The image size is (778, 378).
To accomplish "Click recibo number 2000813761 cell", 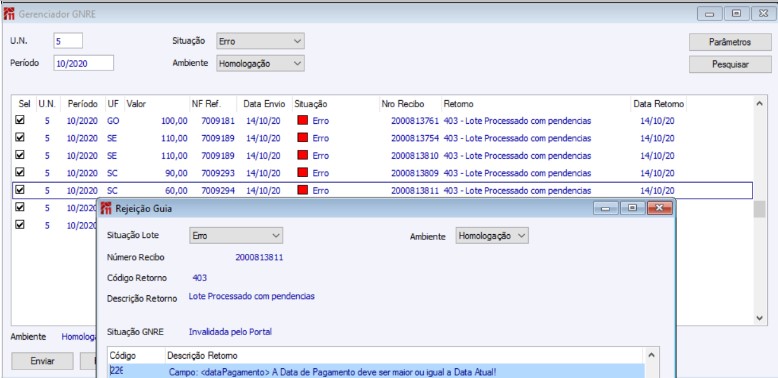I will (415, 121).
